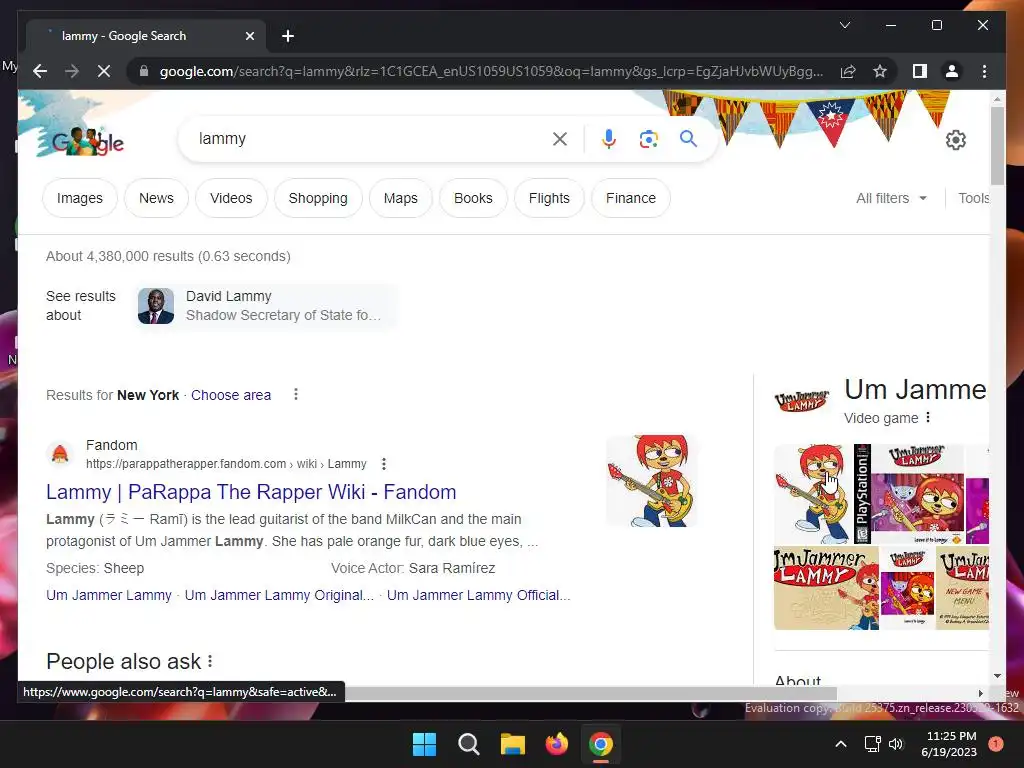Click the forward navigation arrow
This screenshot has width=1024, height=768.
pyautogui.click(x=72, y=71)
